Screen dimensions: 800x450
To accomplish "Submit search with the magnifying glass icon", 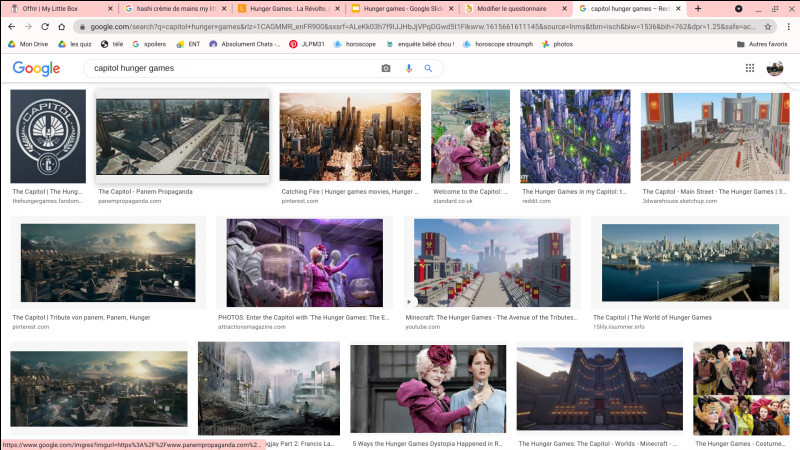I will [428, 68].
